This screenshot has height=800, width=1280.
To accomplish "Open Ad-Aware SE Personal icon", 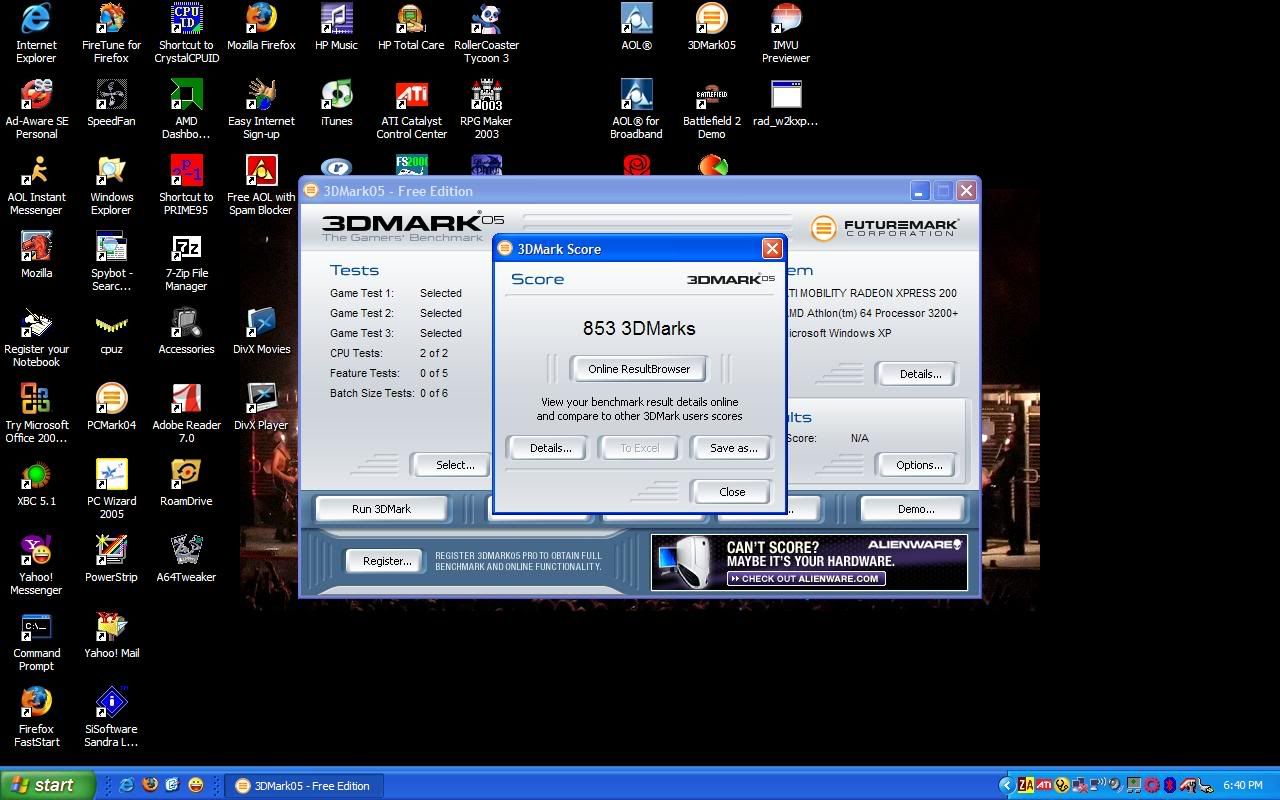I will [36, 109].
